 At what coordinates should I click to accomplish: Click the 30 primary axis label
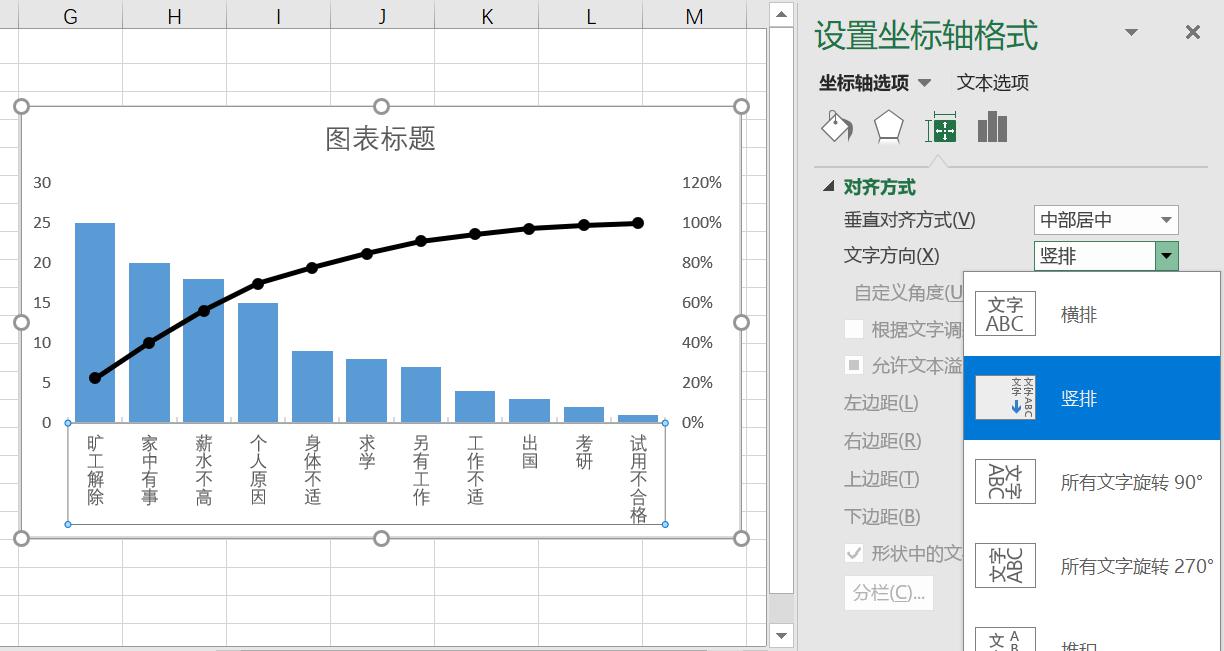[42, 183]
